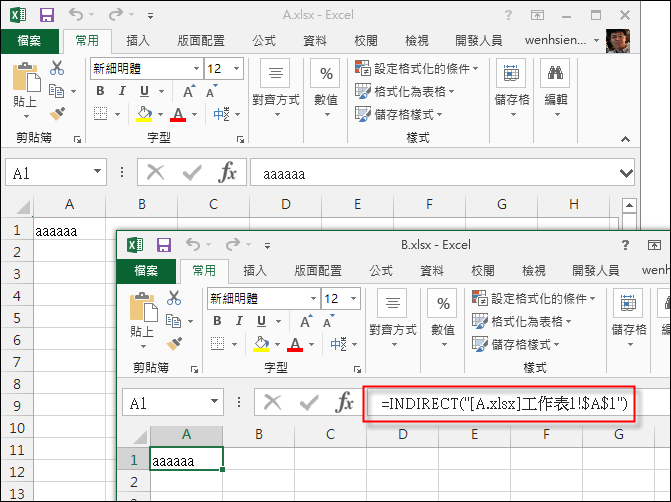Click the Save icon in A.xlsx window

pyautogui.click(x=47, y=15)
